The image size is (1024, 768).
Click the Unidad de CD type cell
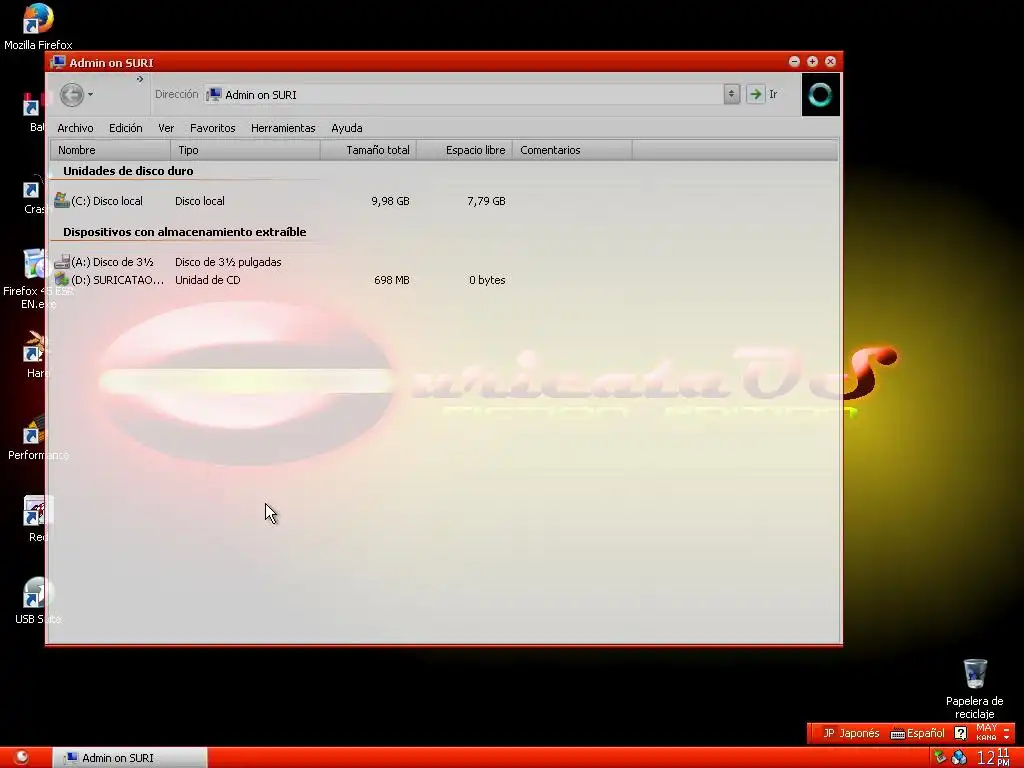[x=208, y=280]
